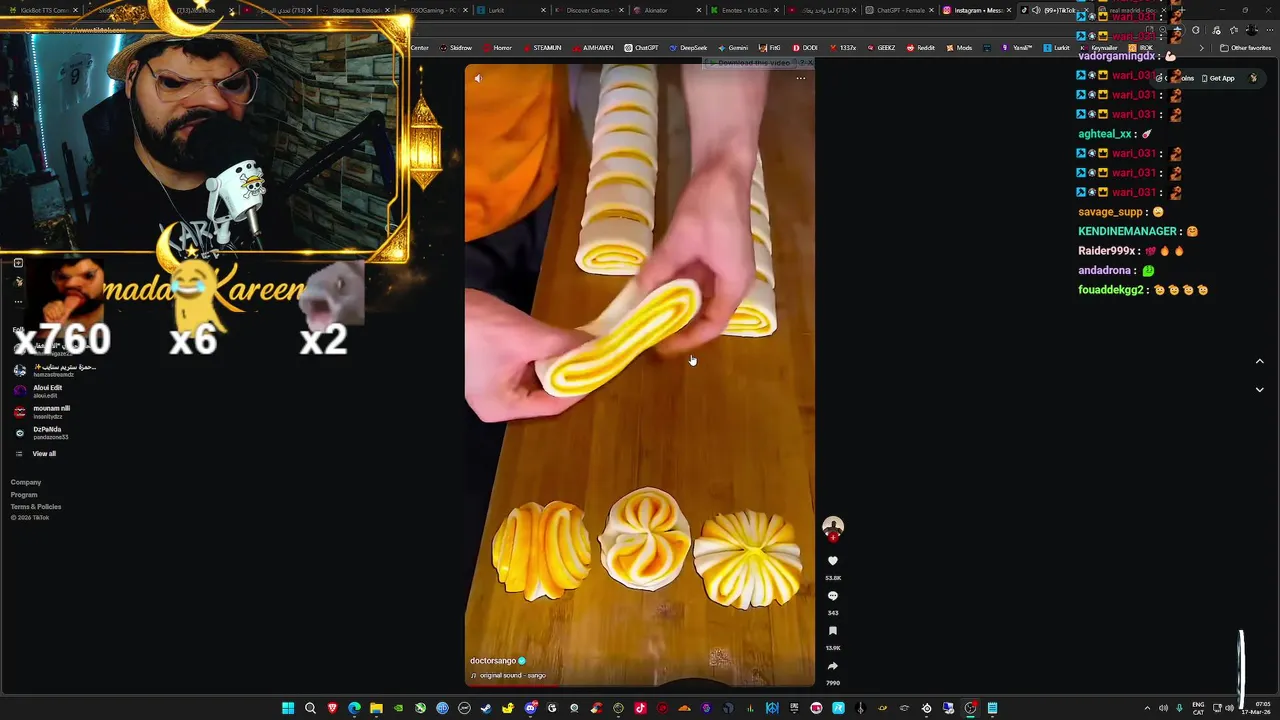Image resolution: width=1280 pixels, height=720 pixels.
Task: Open 1337x bookmark
Action: (x=842, y=48)
